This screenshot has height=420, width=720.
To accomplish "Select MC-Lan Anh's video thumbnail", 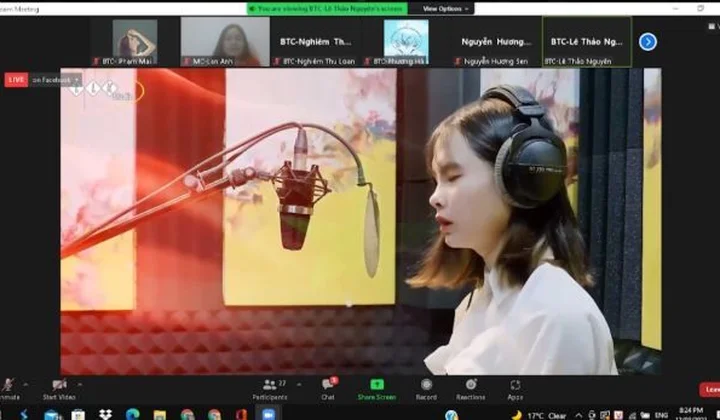I will pos(225,42).
